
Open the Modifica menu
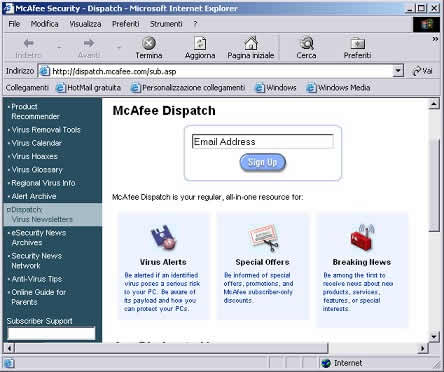pos(45,24)
